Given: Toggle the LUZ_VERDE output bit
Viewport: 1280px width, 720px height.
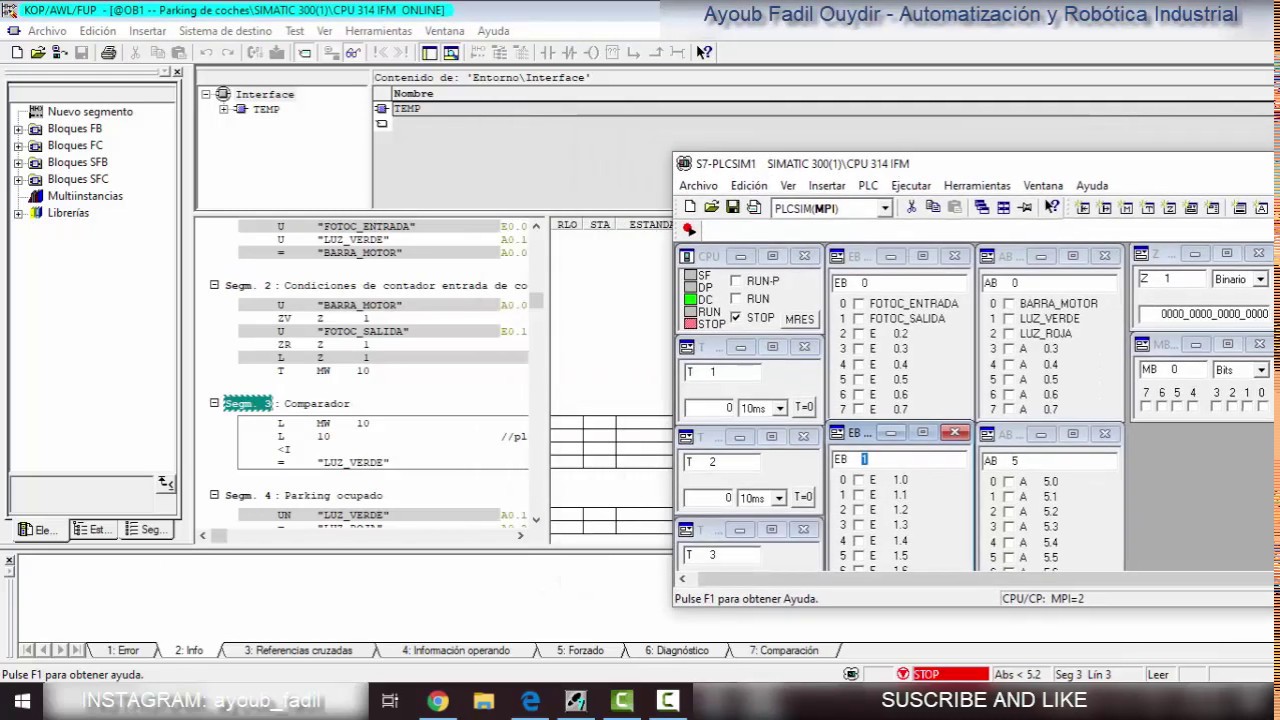Looking at the screenshot, I should click(x=1008, y=319).
